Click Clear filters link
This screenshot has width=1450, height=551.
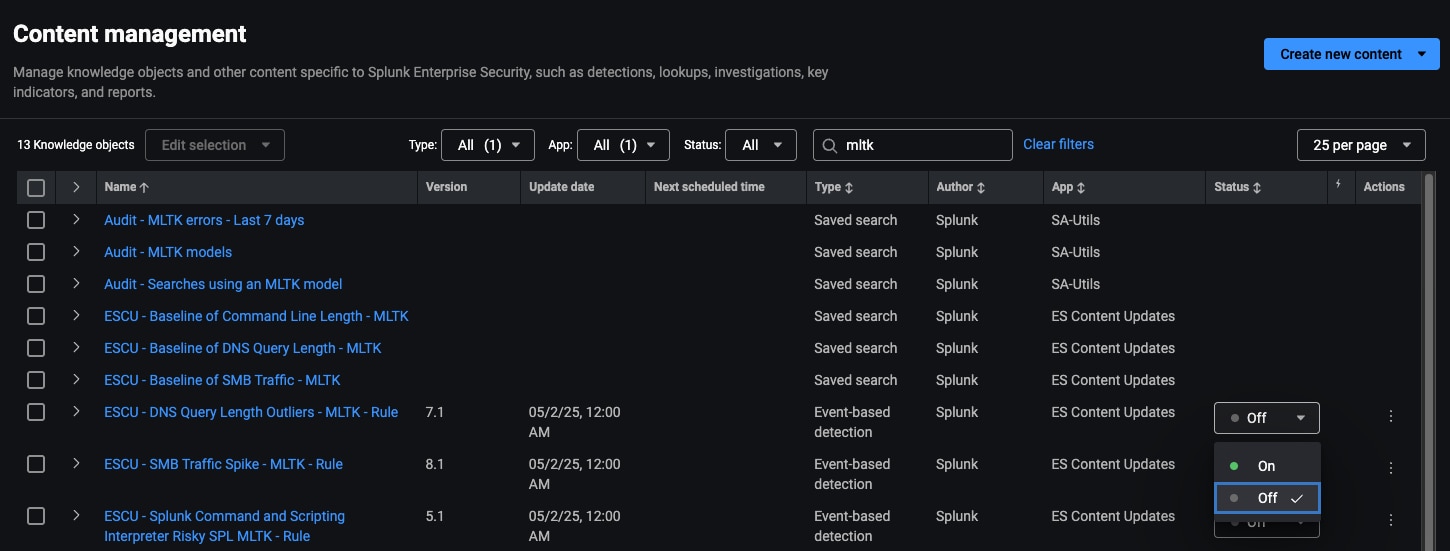pos(1058,144)
